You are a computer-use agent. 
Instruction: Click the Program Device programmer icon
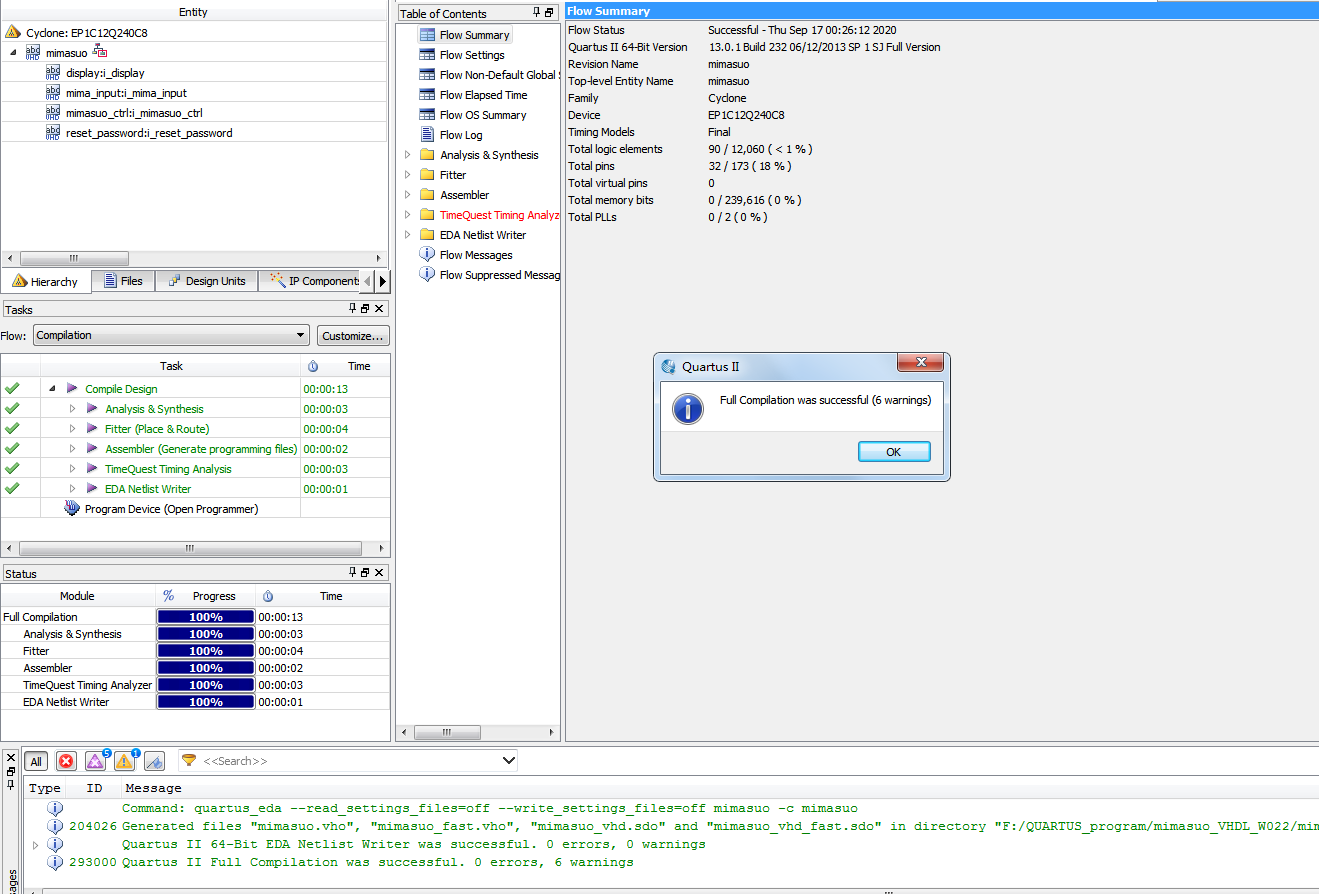[x=72, y=508]
